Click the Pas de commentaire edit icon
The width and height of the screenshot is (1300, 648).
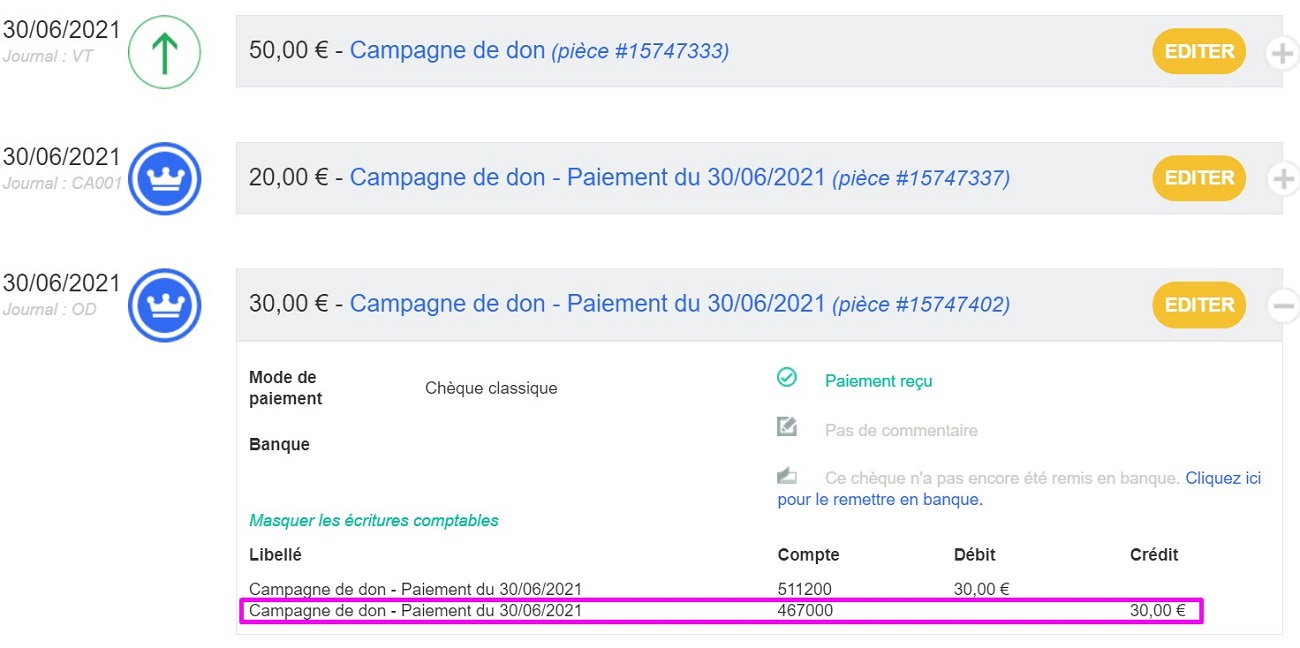(x=787, y=427)
